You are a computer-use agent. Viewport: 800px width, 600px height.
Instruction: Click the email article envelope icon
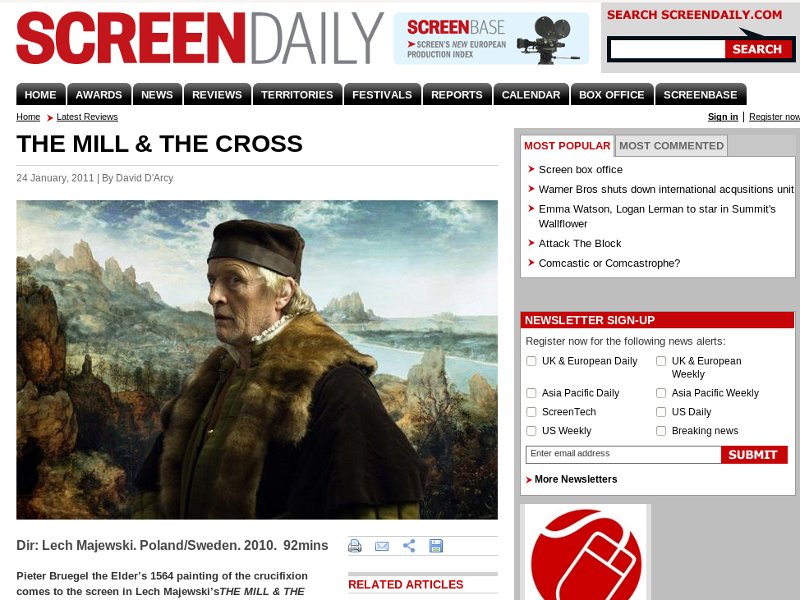tap(382, 546)
